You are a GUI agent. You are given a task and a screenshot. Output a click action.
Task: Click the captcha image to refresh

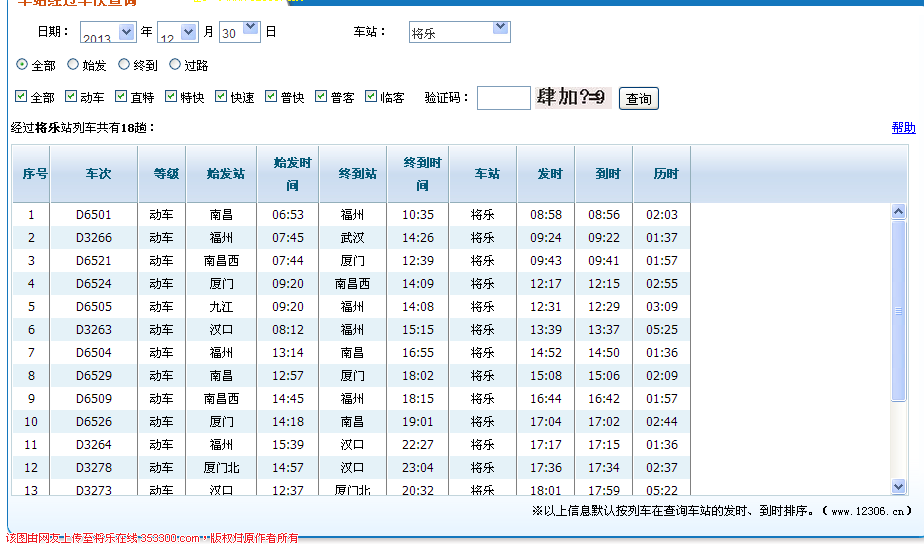point(573,97)
